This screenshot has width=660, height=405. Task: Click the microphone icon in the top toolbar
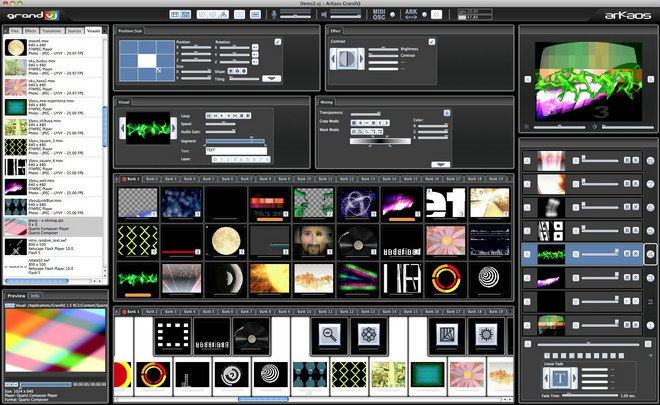point(273,14)
